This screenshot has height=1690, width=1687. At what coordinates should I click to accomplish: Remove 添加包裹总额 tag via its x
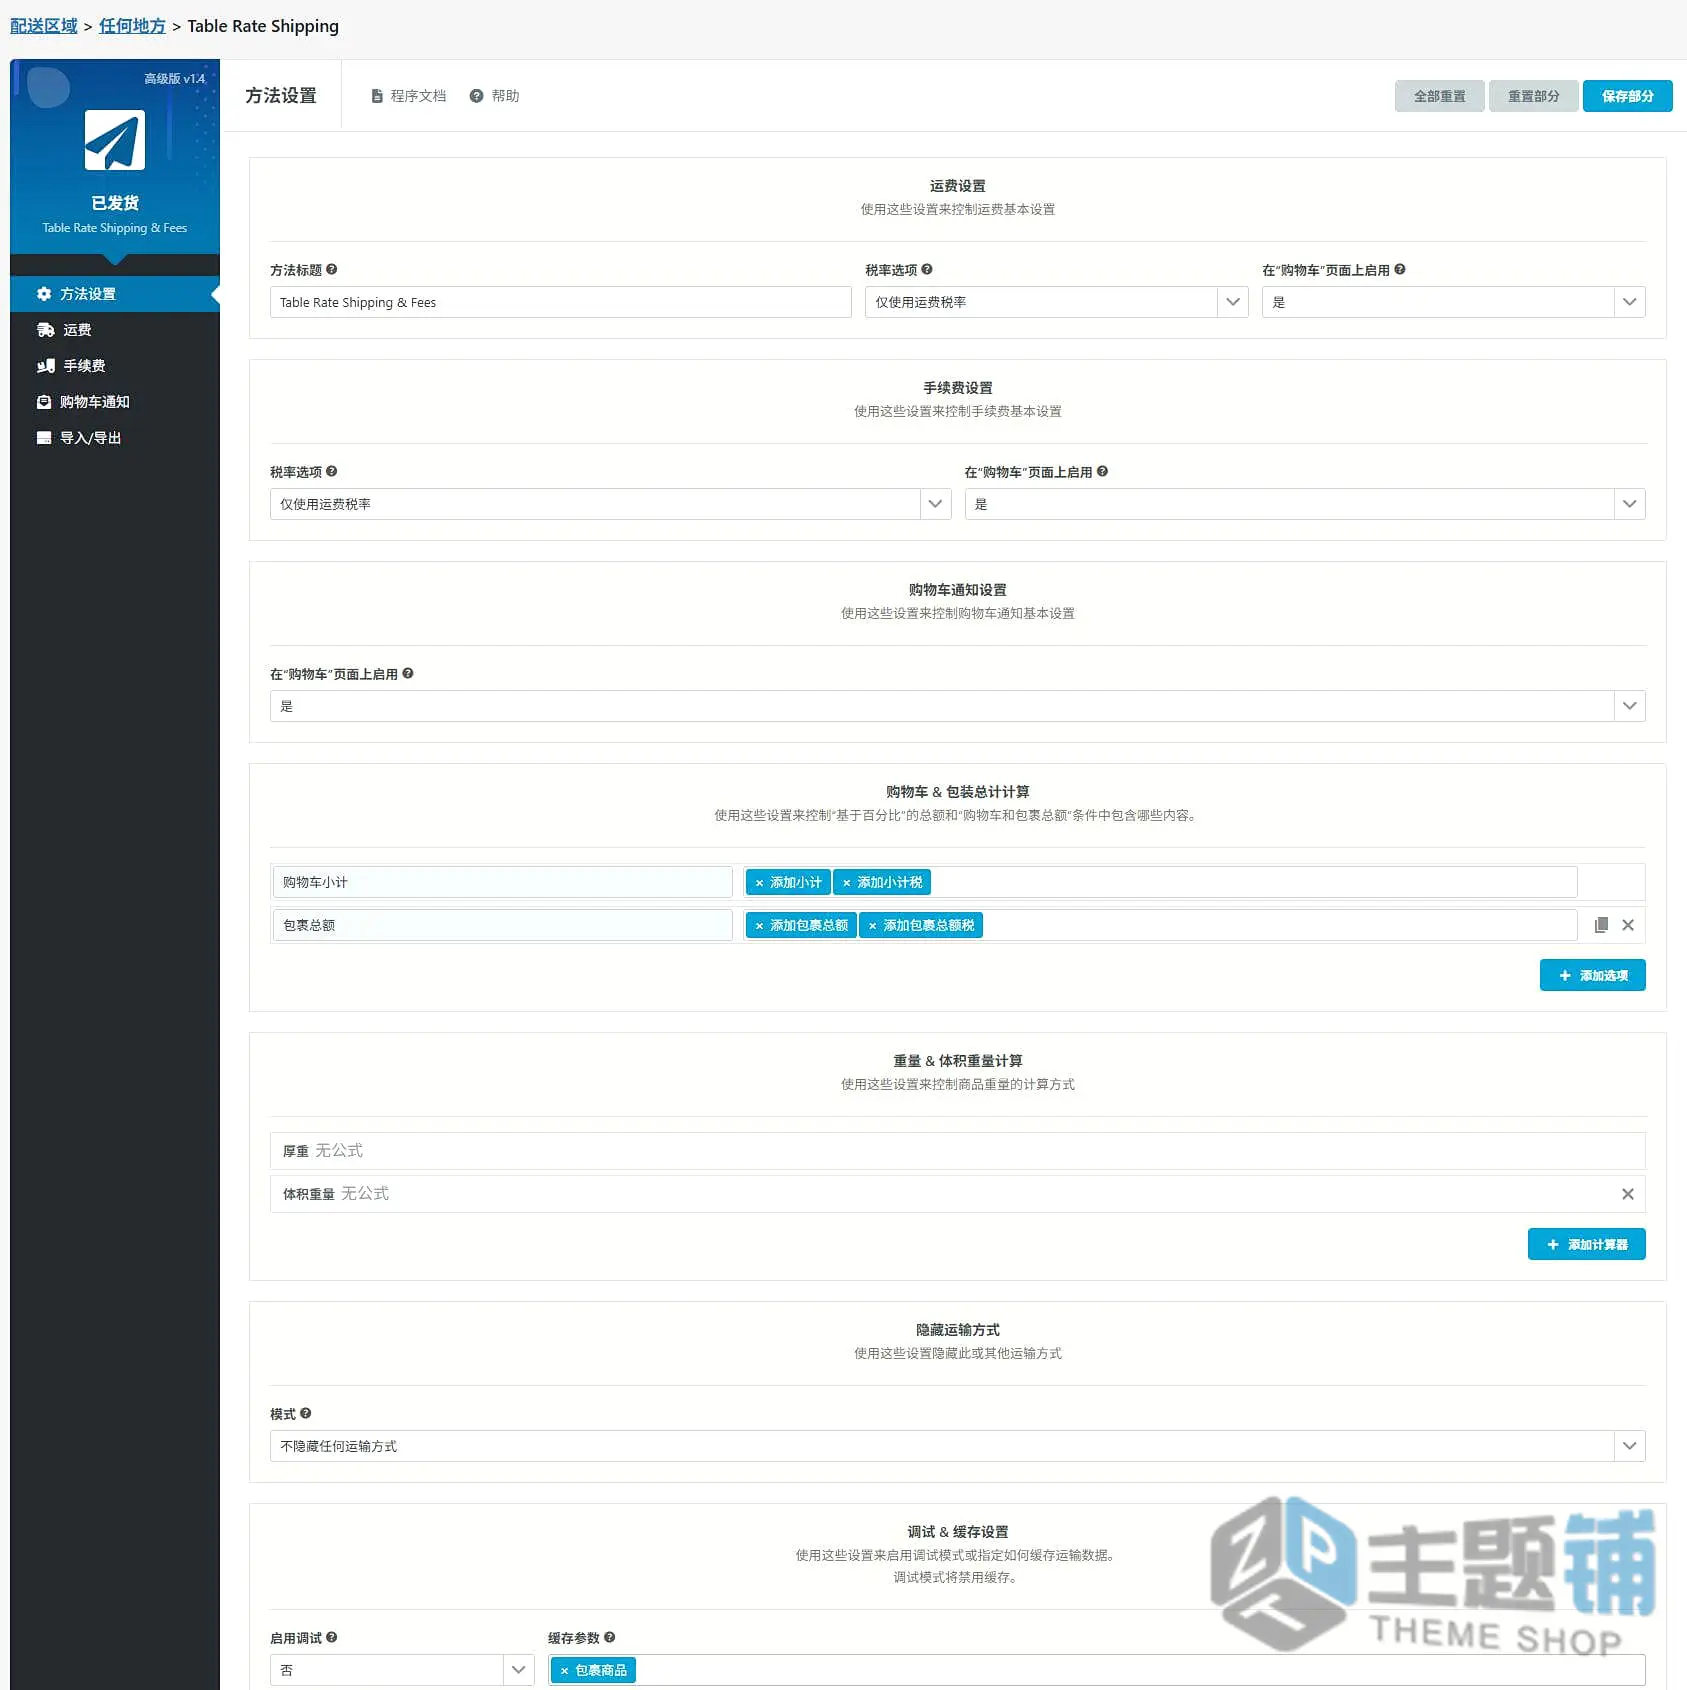click(759, 926)
